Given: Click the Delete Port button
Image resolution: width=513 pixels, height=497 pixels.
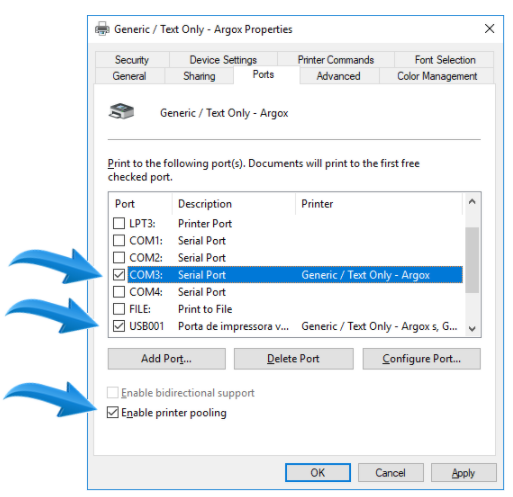Looking at the screenshot, I should (293, 359).
